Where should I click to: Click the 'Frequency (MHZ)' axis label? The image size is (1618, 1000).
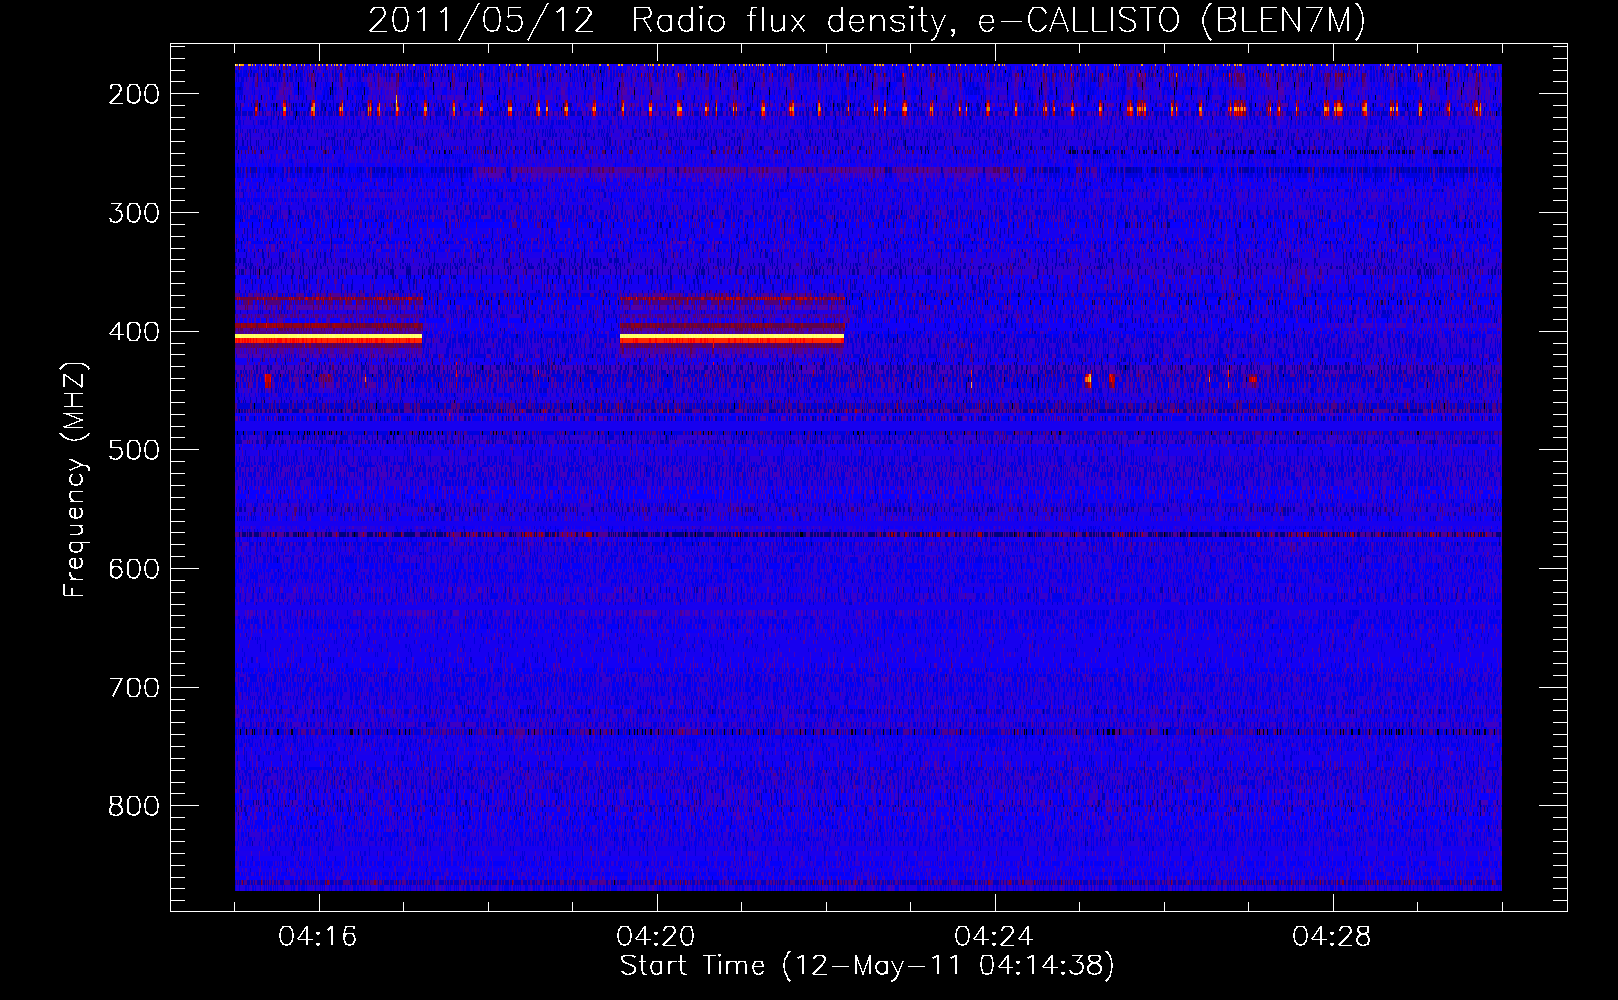point(76,479)
